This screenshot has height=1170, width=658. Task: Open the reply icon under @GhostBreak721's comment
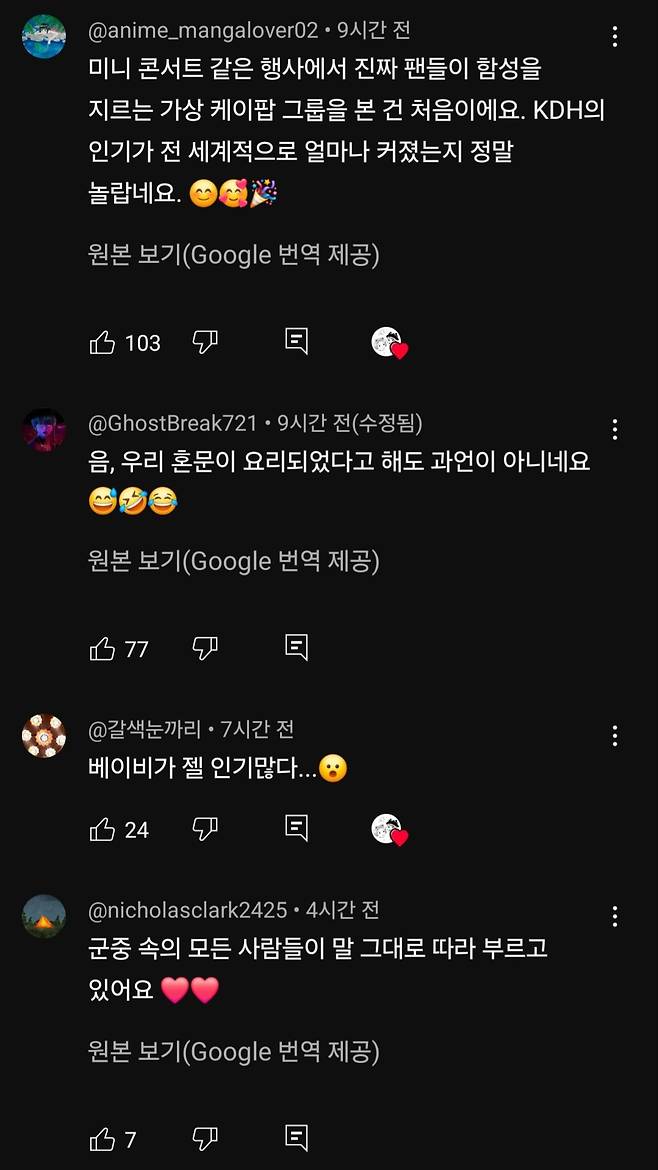coord(294,647)
